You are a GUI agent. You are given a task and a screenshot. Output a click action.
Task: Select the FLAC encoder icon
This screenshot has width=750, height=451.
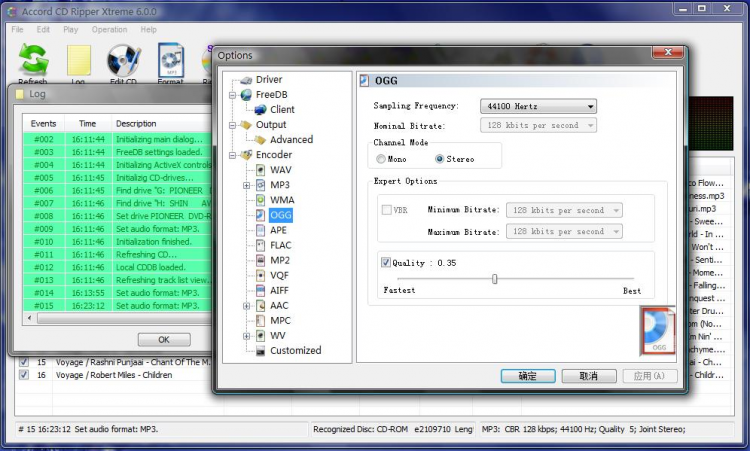click(261, 245)
